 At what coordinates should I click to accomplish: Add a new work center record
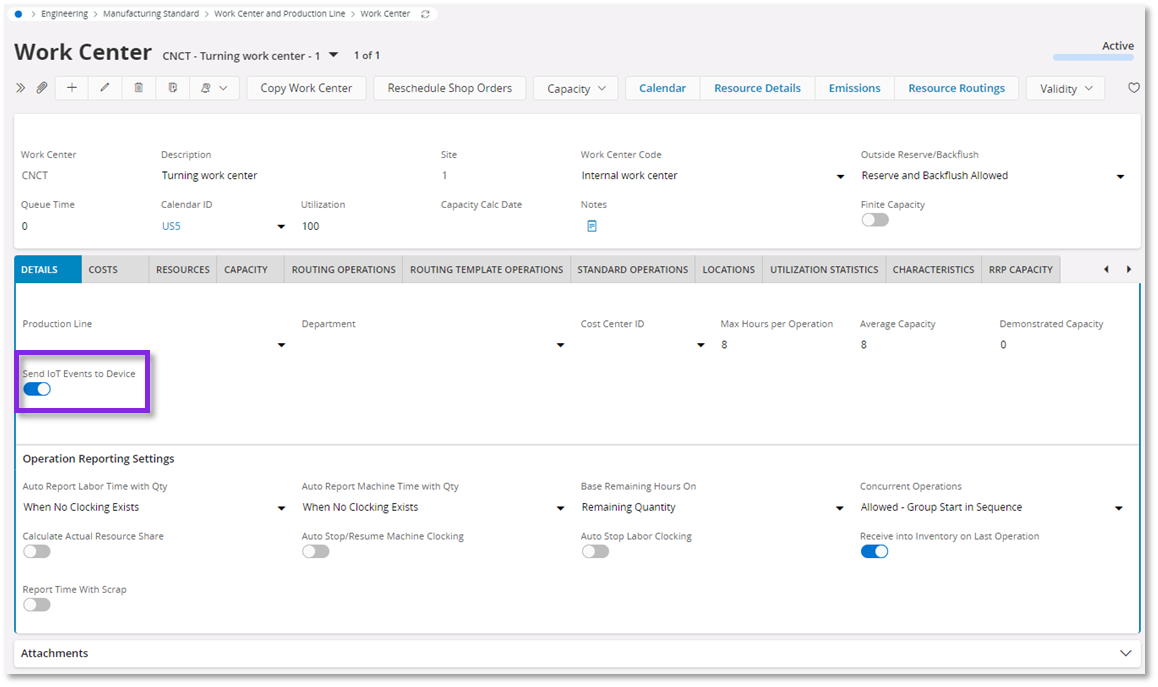(72, 88)
